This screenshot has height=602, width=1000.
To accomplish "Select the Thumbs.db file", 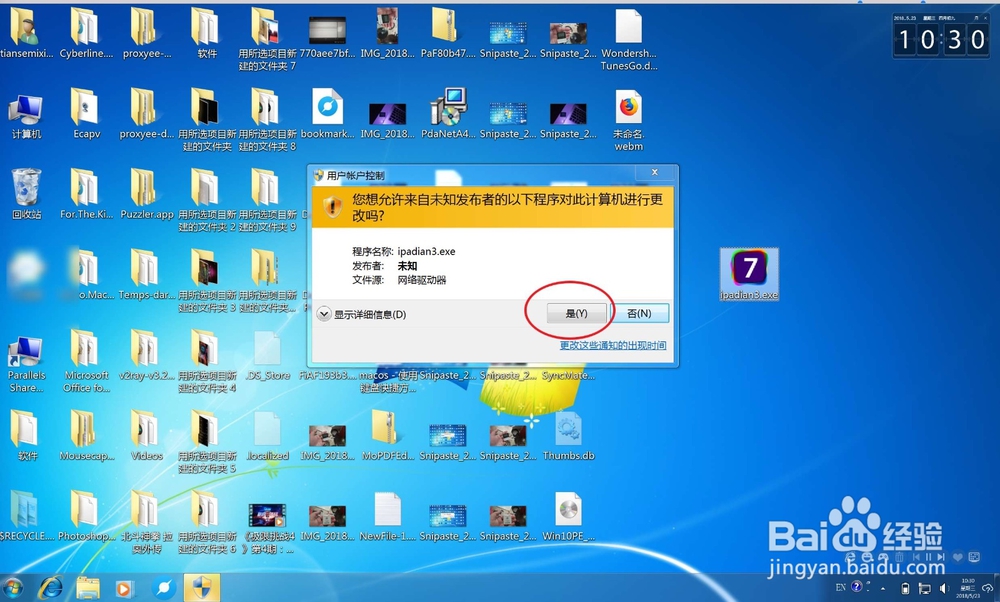I will click(568, 436).
